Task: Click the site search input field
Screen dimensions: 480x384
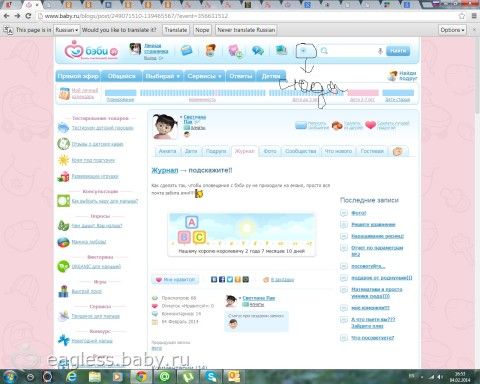Action: click(x=351, y=51)
